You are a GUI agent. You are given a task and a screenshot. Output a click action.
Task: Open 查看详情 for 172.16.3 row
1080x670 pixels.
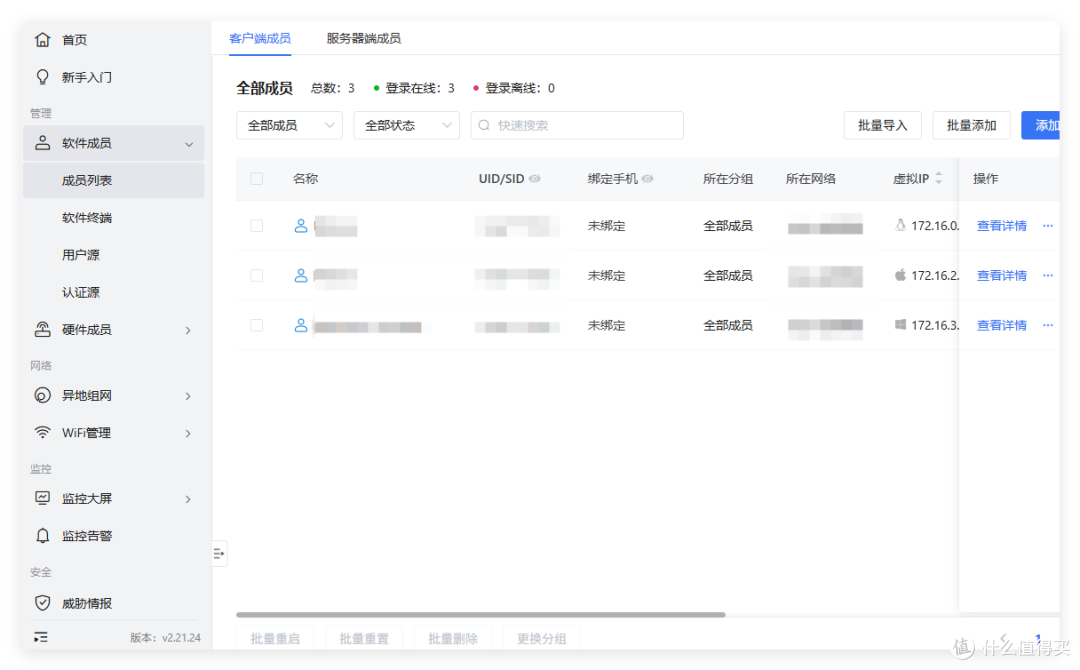click(1001, 325)
